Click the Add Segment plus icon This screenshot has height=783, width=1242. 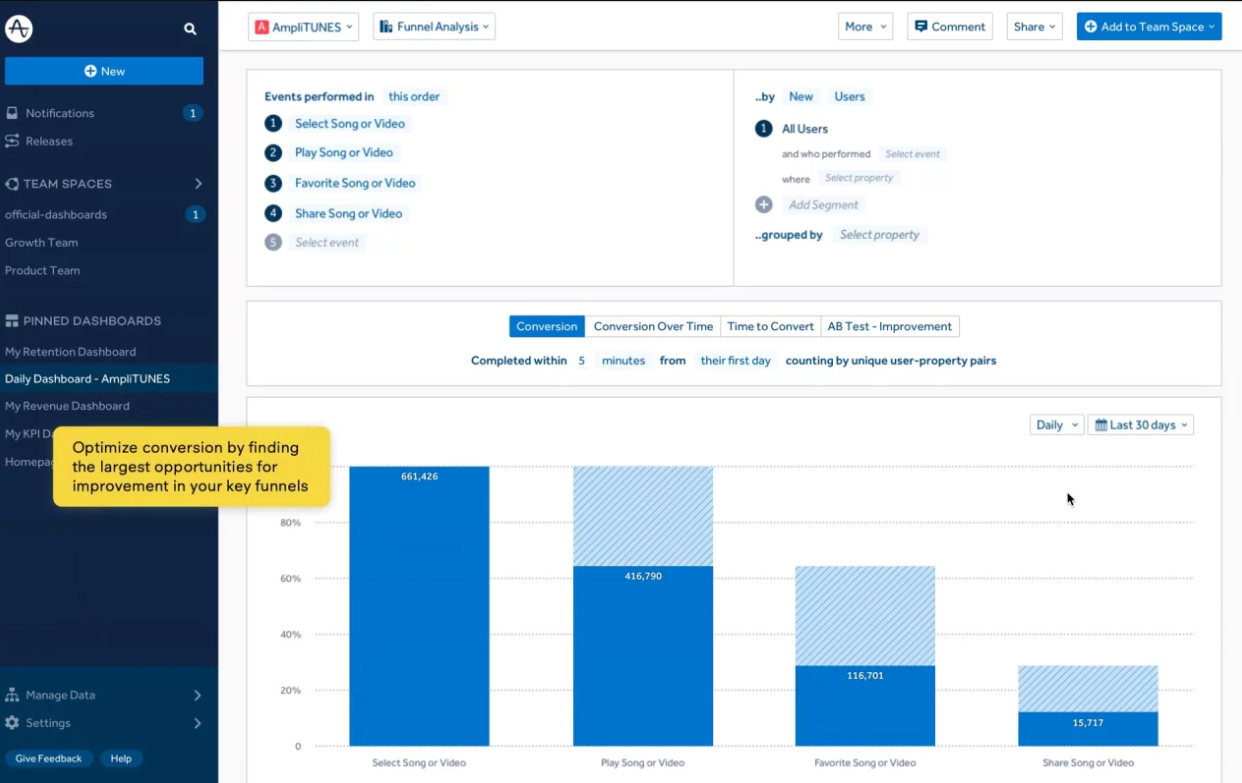pyautogui.click(x=764, y=204)
